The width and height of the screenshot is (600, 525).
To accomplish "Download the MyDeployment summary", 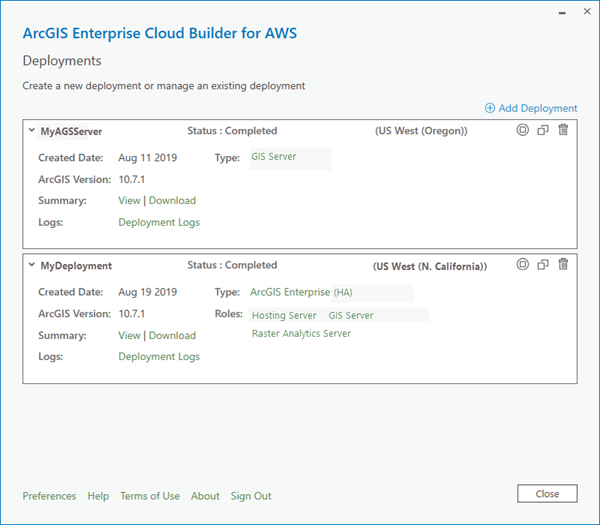I will [x=172, y=336].
